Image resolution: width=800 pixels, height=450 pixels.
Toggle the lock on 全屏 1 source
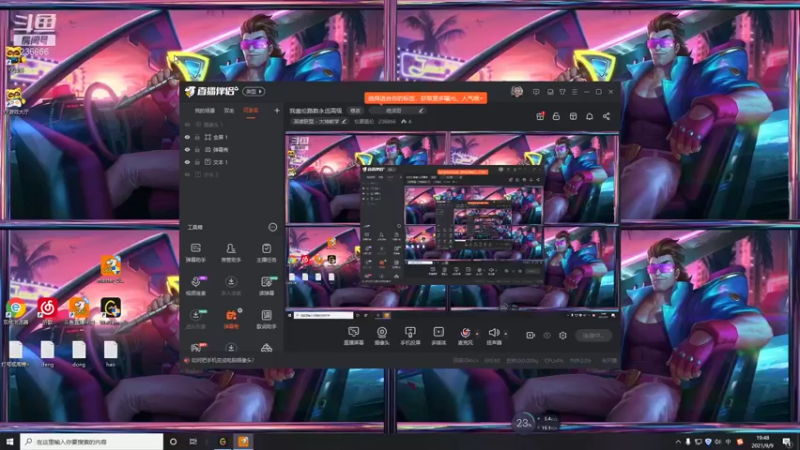[197, 137]
